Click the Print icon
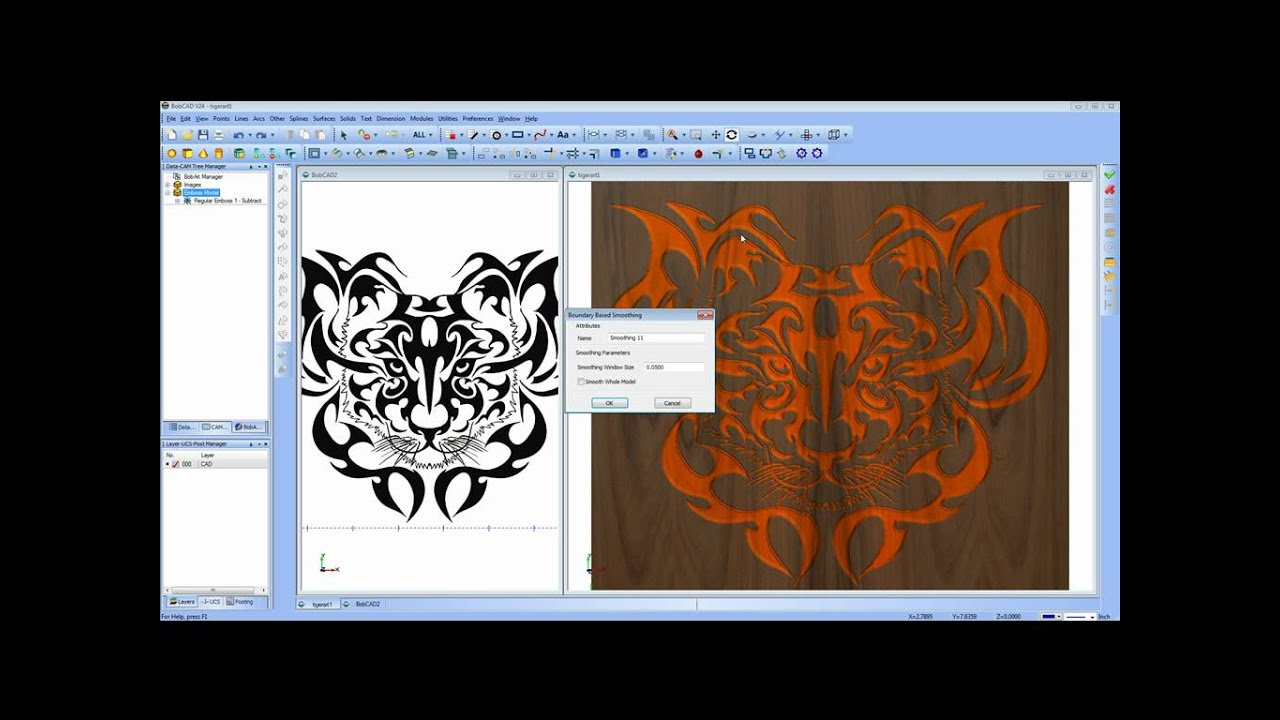Viewport: 1280px width, 720px height. [x=219, y=135]
